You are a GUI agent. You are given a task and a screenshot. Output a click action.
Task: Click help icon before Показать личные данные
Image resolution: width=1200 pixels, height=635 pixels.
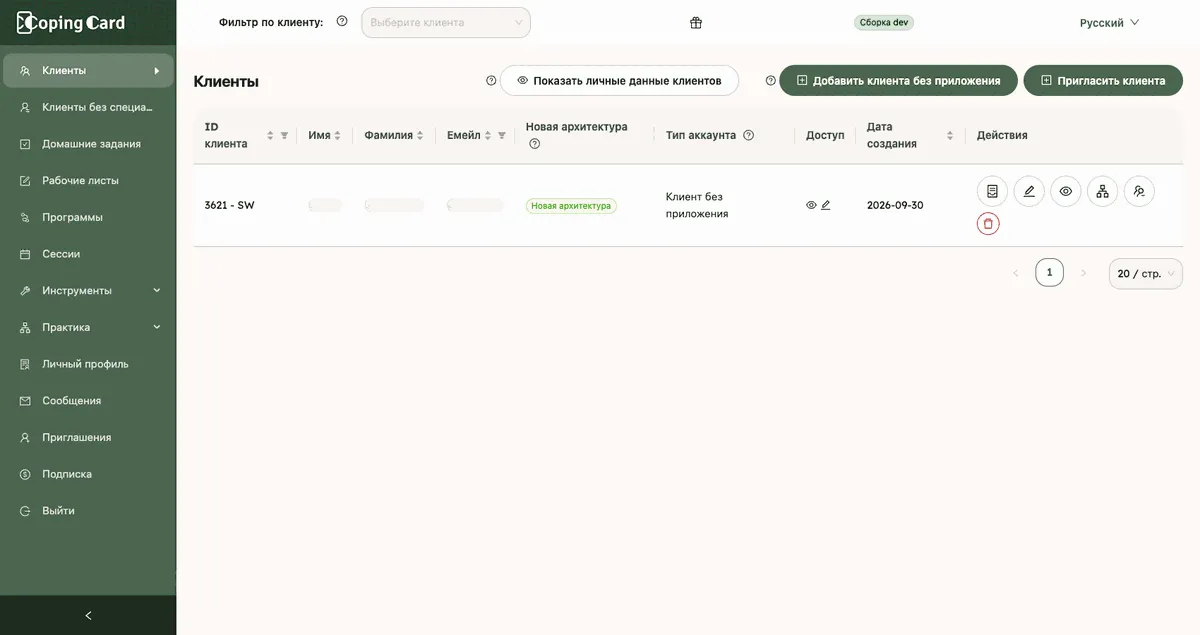tap(491, 81)
